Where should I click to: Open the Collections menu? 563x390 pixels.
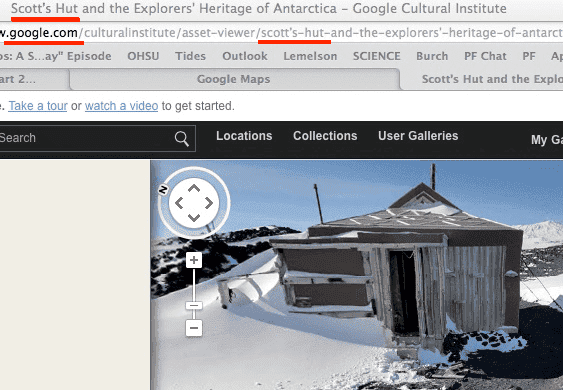coord(325,136)
